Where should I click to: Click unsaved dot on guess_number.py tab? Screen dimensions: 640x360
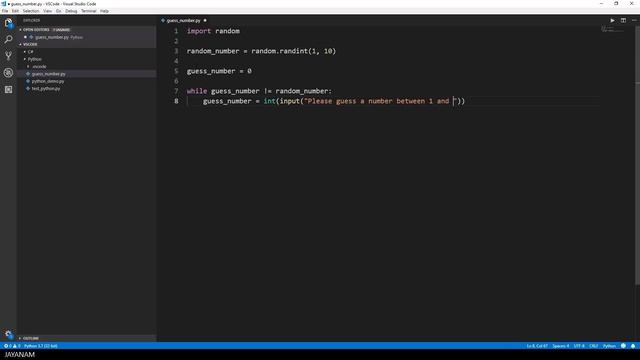[205, 20]
